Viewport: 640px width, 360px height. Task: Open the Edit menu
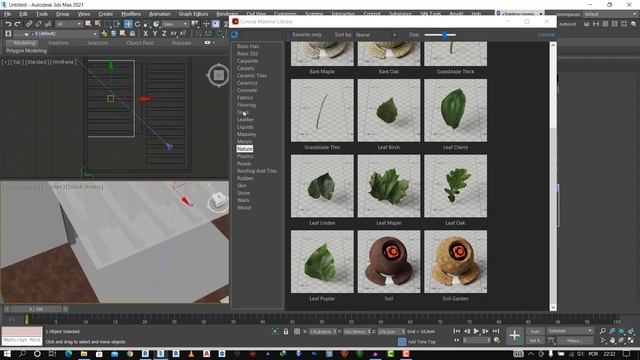(23, 14)
